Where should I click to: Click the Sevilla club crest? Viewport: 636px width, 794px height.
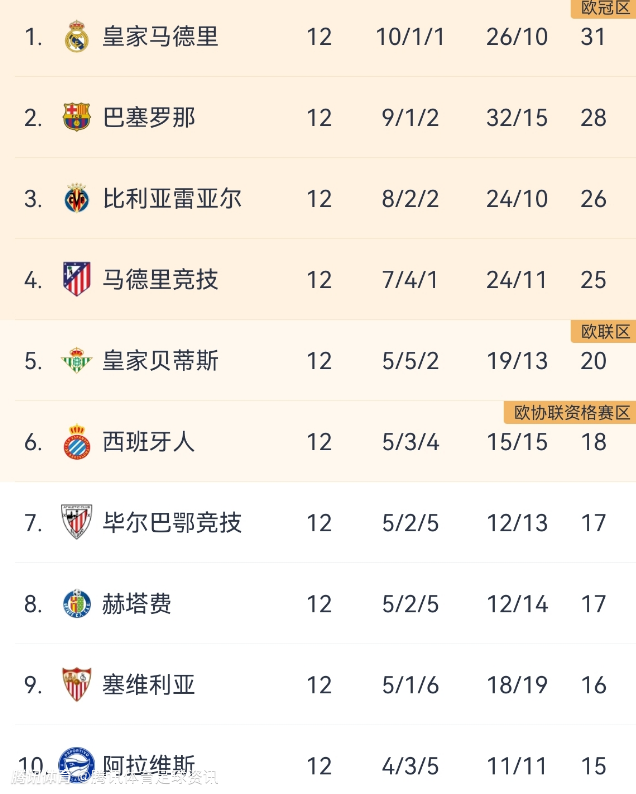(x=76, y=685)
